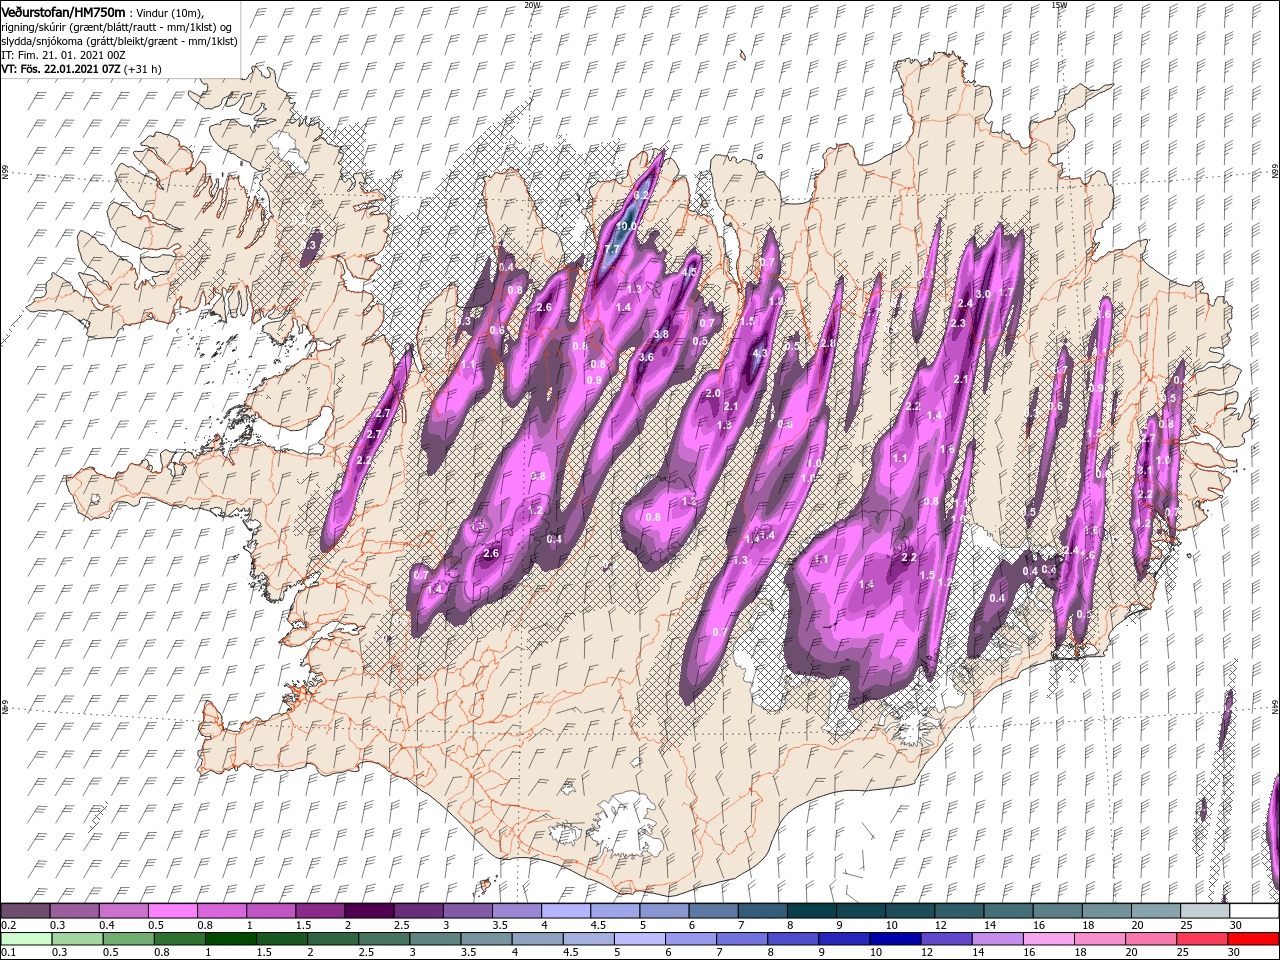This screenshot has height=960, width=1280.
Task: Click the 'Vindur (10m)' description text
Action: click(x=169, y=11)
